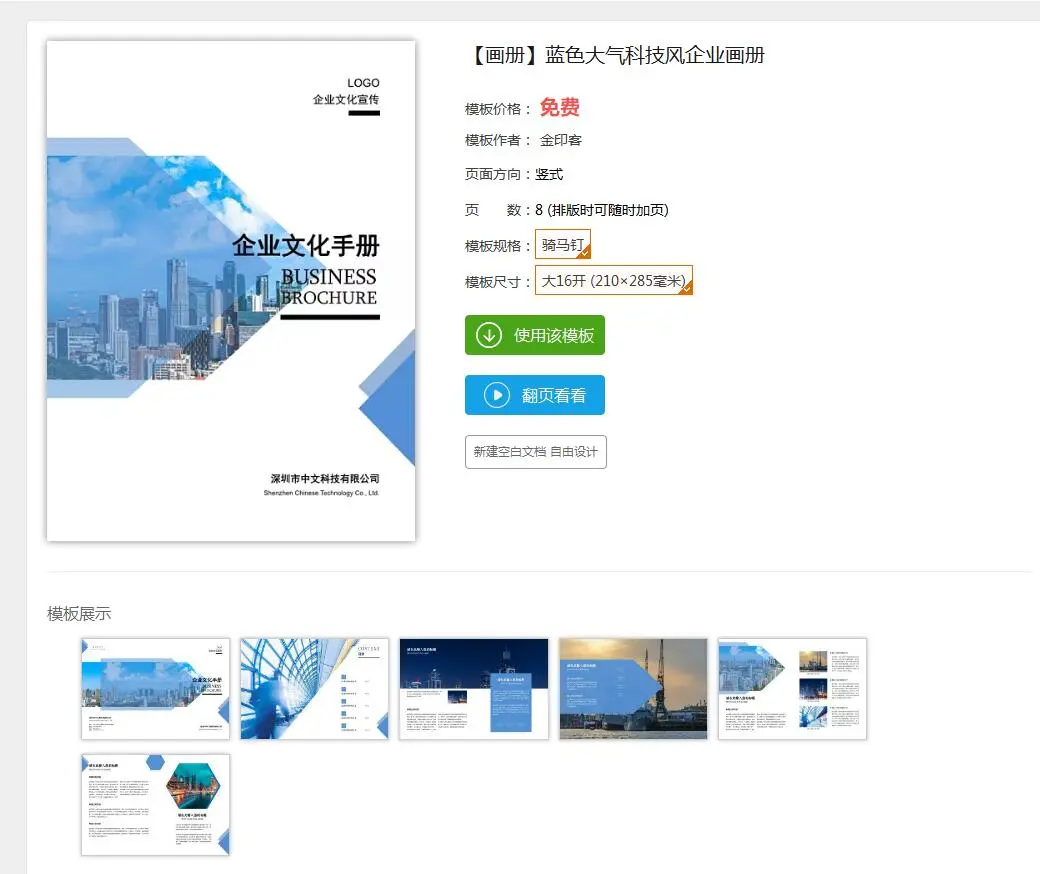
Task: Open the thumbnail with blue glass architecture
Action: click(x=314, y=689)
